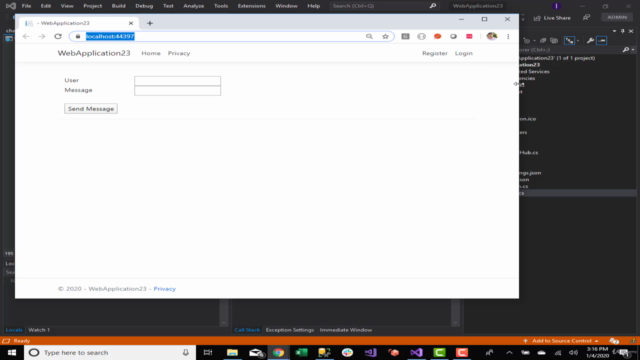Toggle Solution Explorer auto-hide pin
This screenshot has height=360, width=640.
click(x=623, y=31)
